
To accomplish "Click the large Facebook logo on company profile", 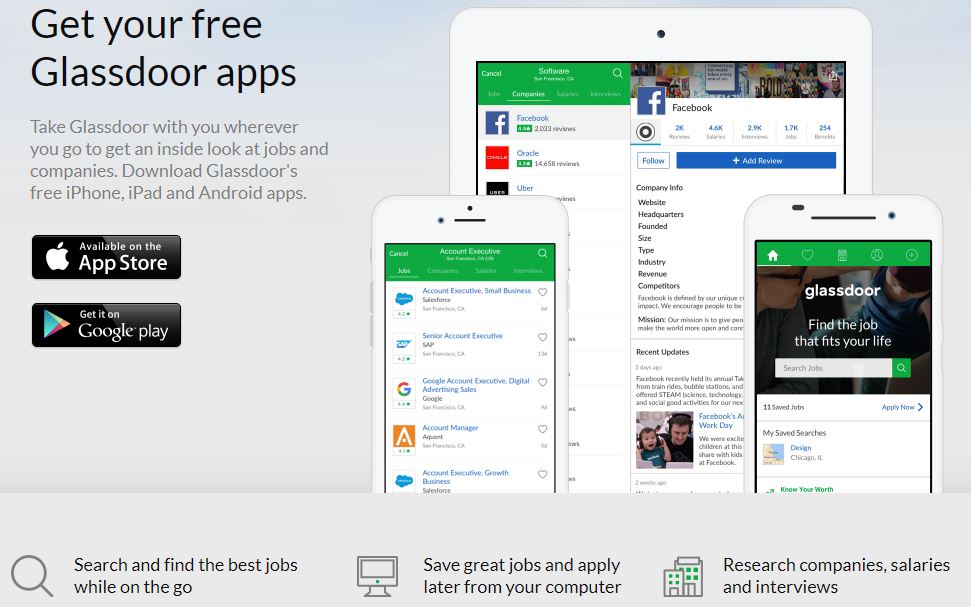I will [651, 100].
